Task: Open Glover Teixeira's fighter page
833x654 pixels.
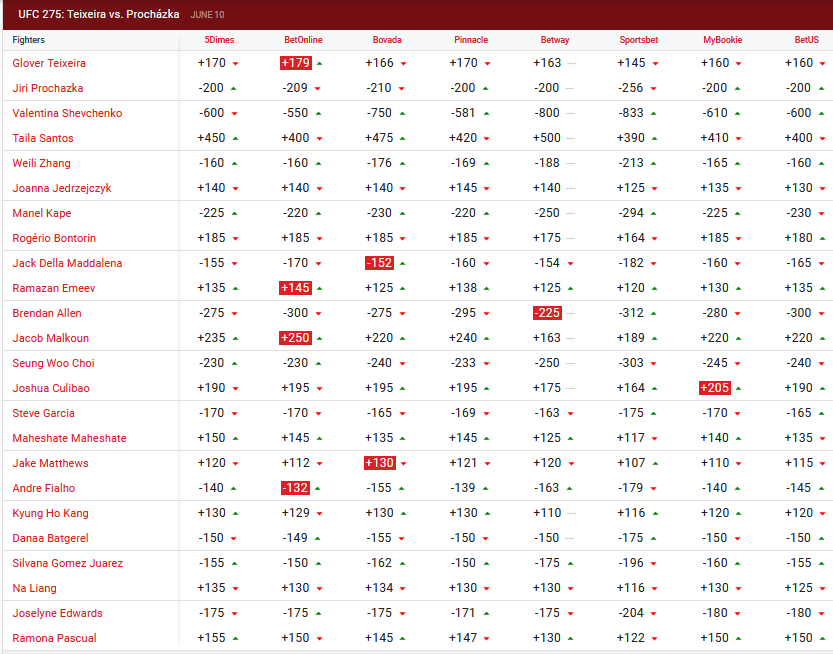Action: coord(49,63)
